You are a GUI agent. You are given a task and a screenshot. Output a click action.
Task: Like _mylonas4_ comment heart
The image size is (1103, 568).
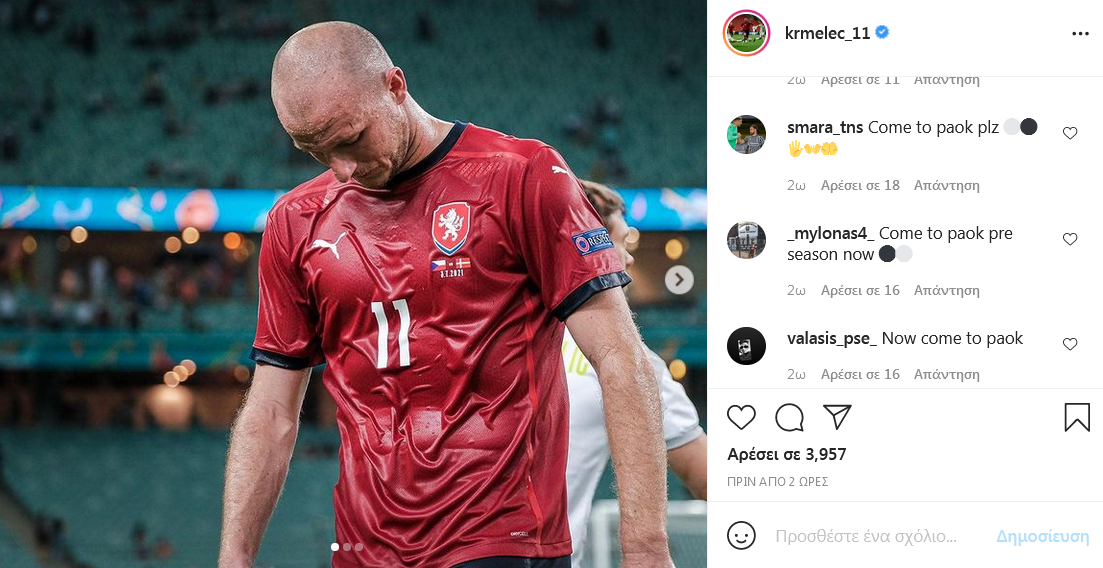(x=1070, y=239)
